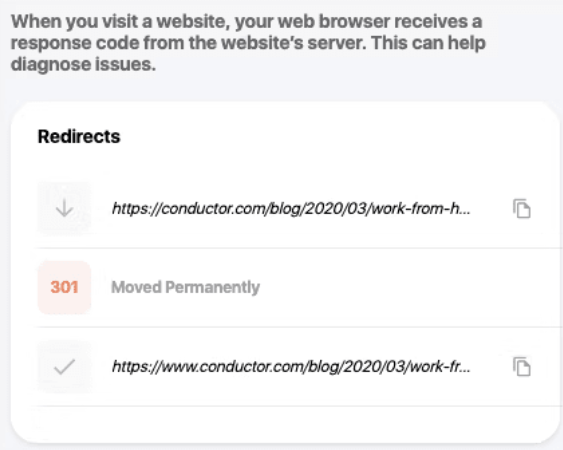563x450 pixels.
Task: Click the checkmark icon beside final URL
Action: coord(64,367)
